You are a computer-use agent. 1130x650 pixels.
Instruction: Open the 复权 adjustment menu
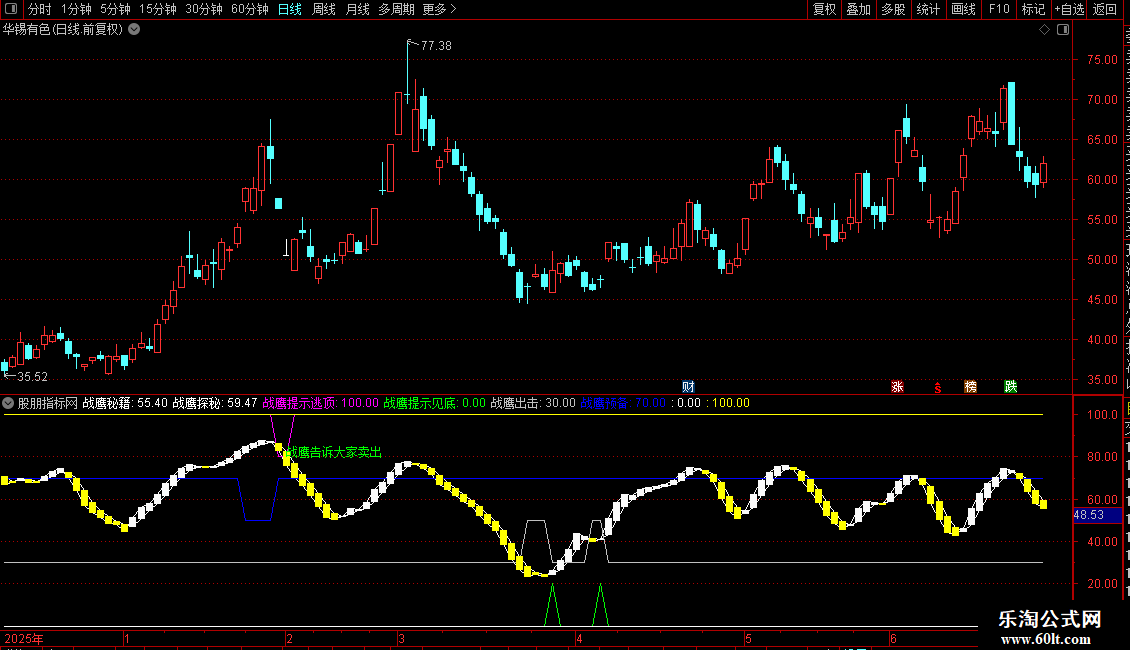pyautogui.click(x=824, y=9)
